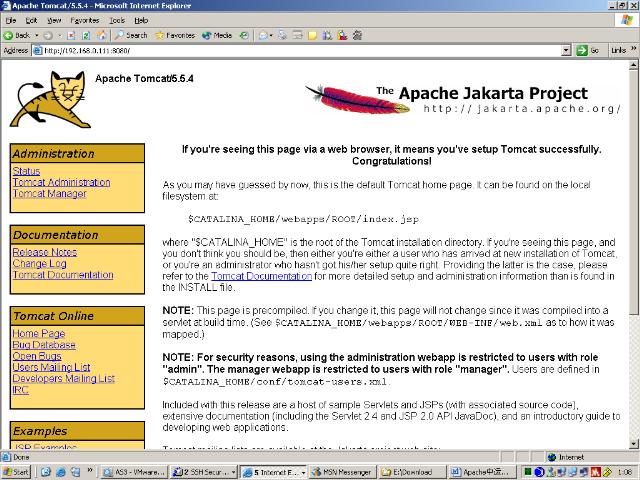This screenshot has width=640, height=480.
Task: Open the Tomcat Administration link
Action: point(62,182)
